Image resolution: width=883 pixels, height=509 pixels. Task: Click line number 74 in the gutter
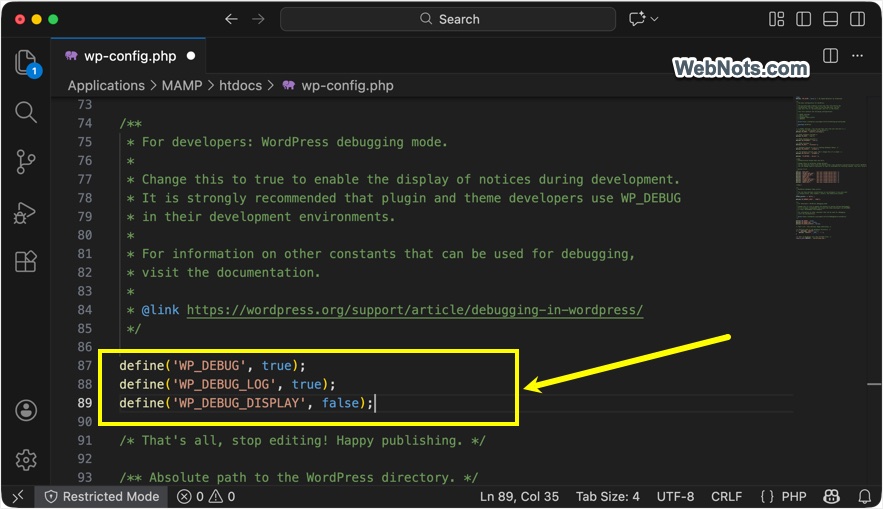84,123
